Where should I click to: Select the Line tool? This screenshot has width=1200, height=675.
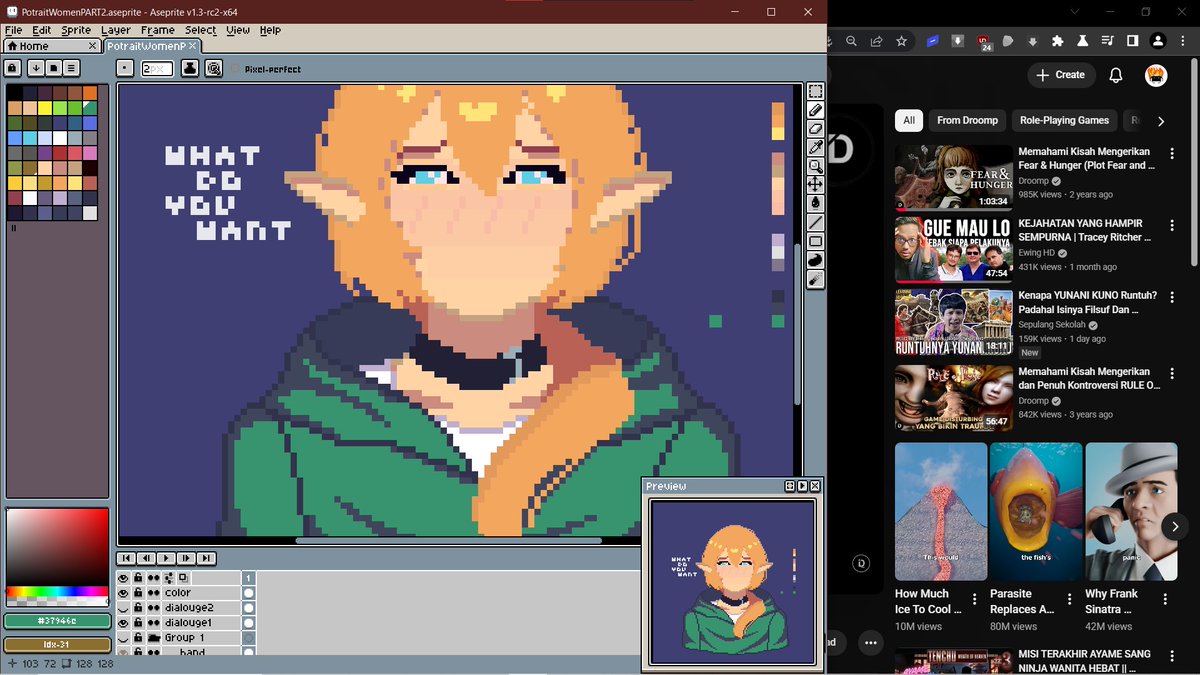815,222
